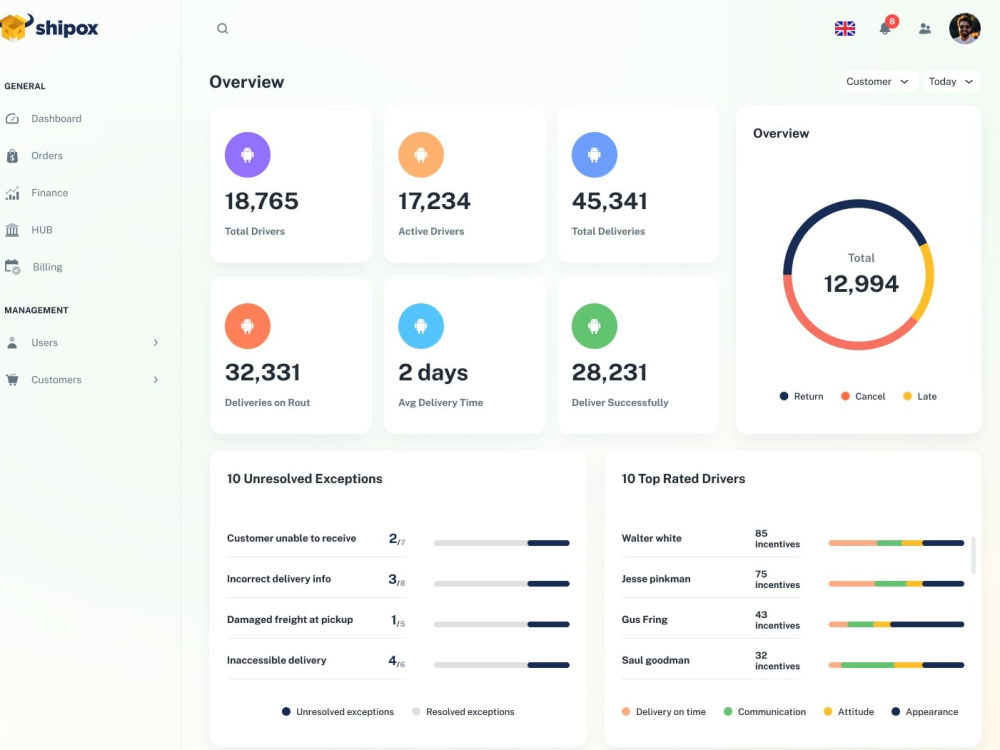Image resolution: width=1000 pixels, height=750 pixels.
Task: Click the Finance chart icon
Action: (x=12, y=193)
